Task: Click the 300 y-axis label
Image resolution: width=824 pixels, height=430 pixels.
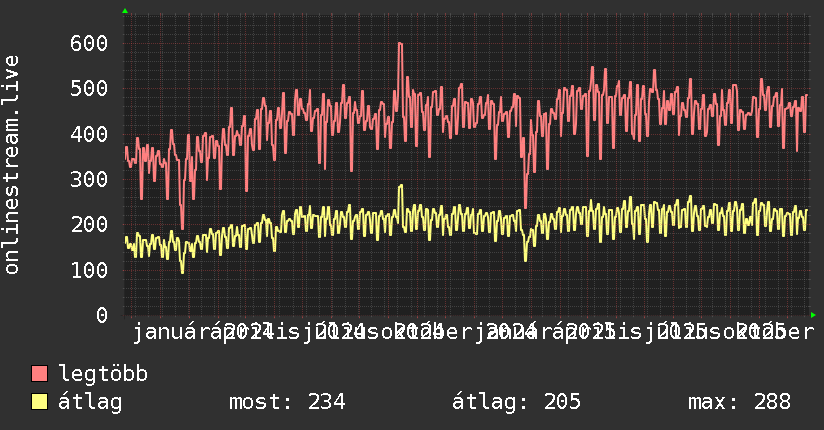Action: 89,179
